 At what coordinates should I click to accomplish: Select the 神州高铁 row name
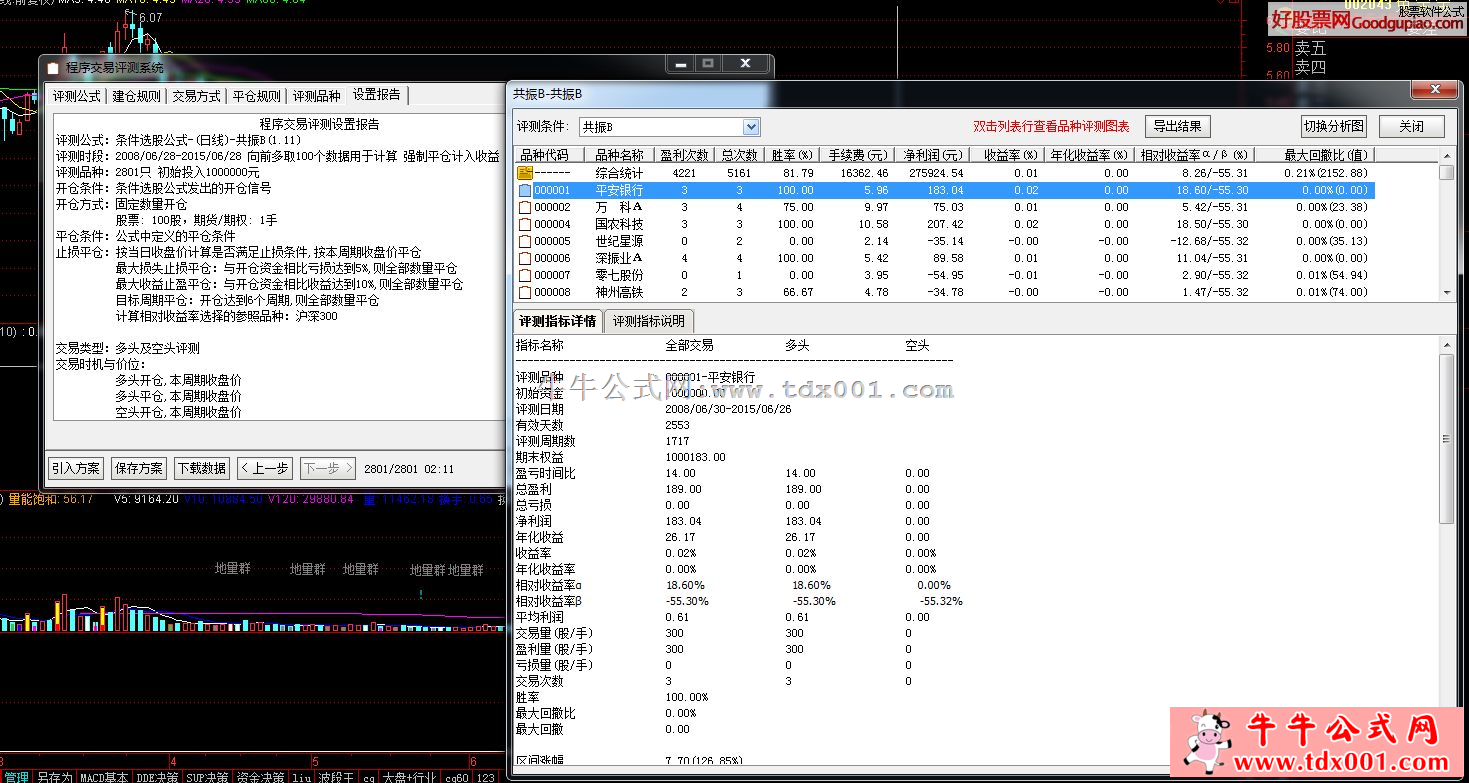click(619, 292)
